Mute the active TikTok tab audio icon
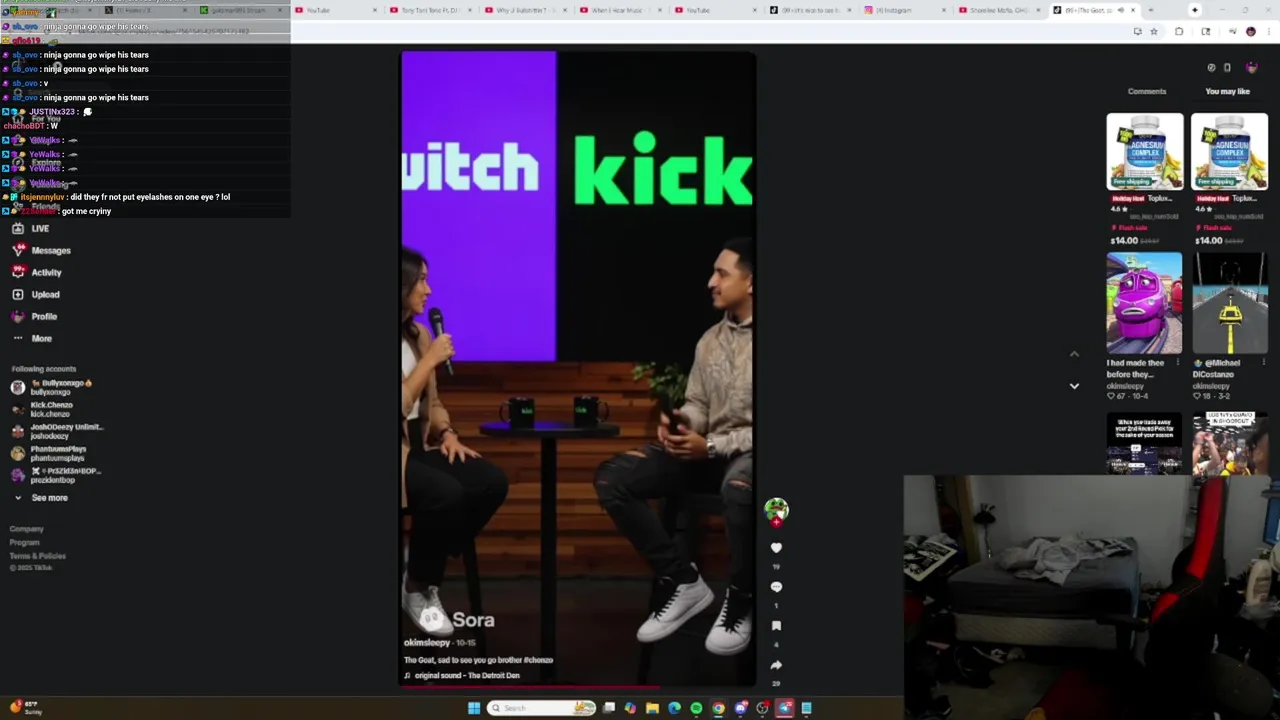The width and height of the screenshot is (1280, 720). click(x=1120, y=10)
